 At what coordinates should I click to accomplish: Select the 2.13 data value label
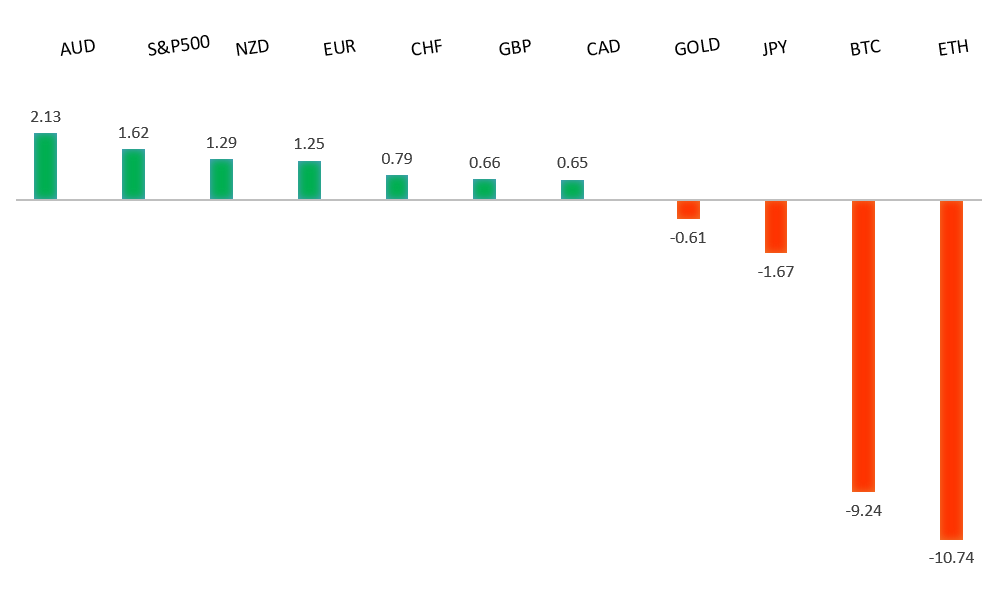pyautogui.click(x=45, y=118)
